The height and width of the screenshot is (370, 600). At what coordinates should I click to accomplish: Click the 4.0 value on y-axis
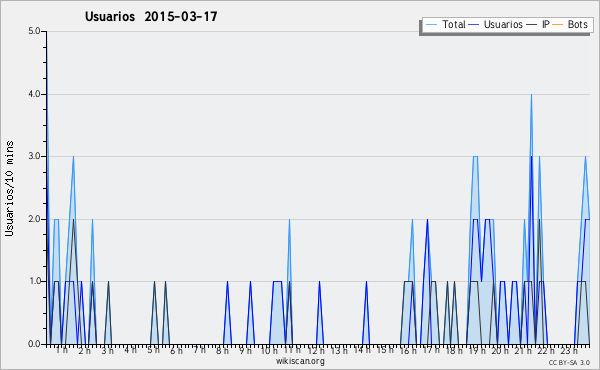click(x=34, y=94)
